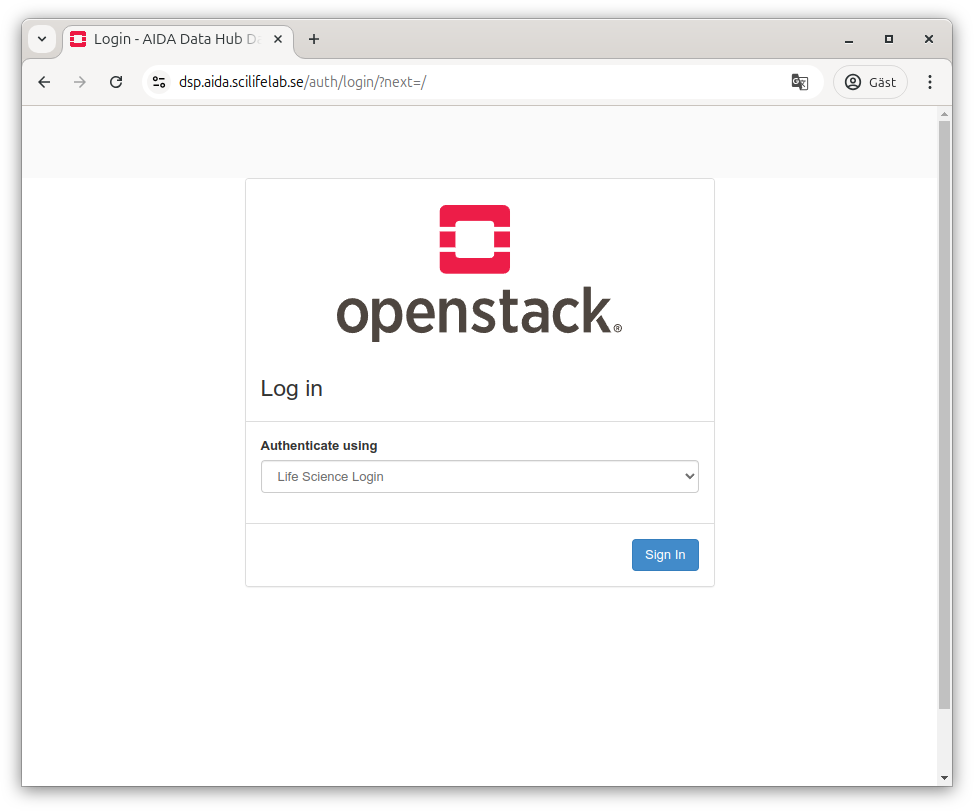Click the browser back arrow
The height and width of the screenshot is (811, 974).
pyautogui.click(x=44, y=82)
